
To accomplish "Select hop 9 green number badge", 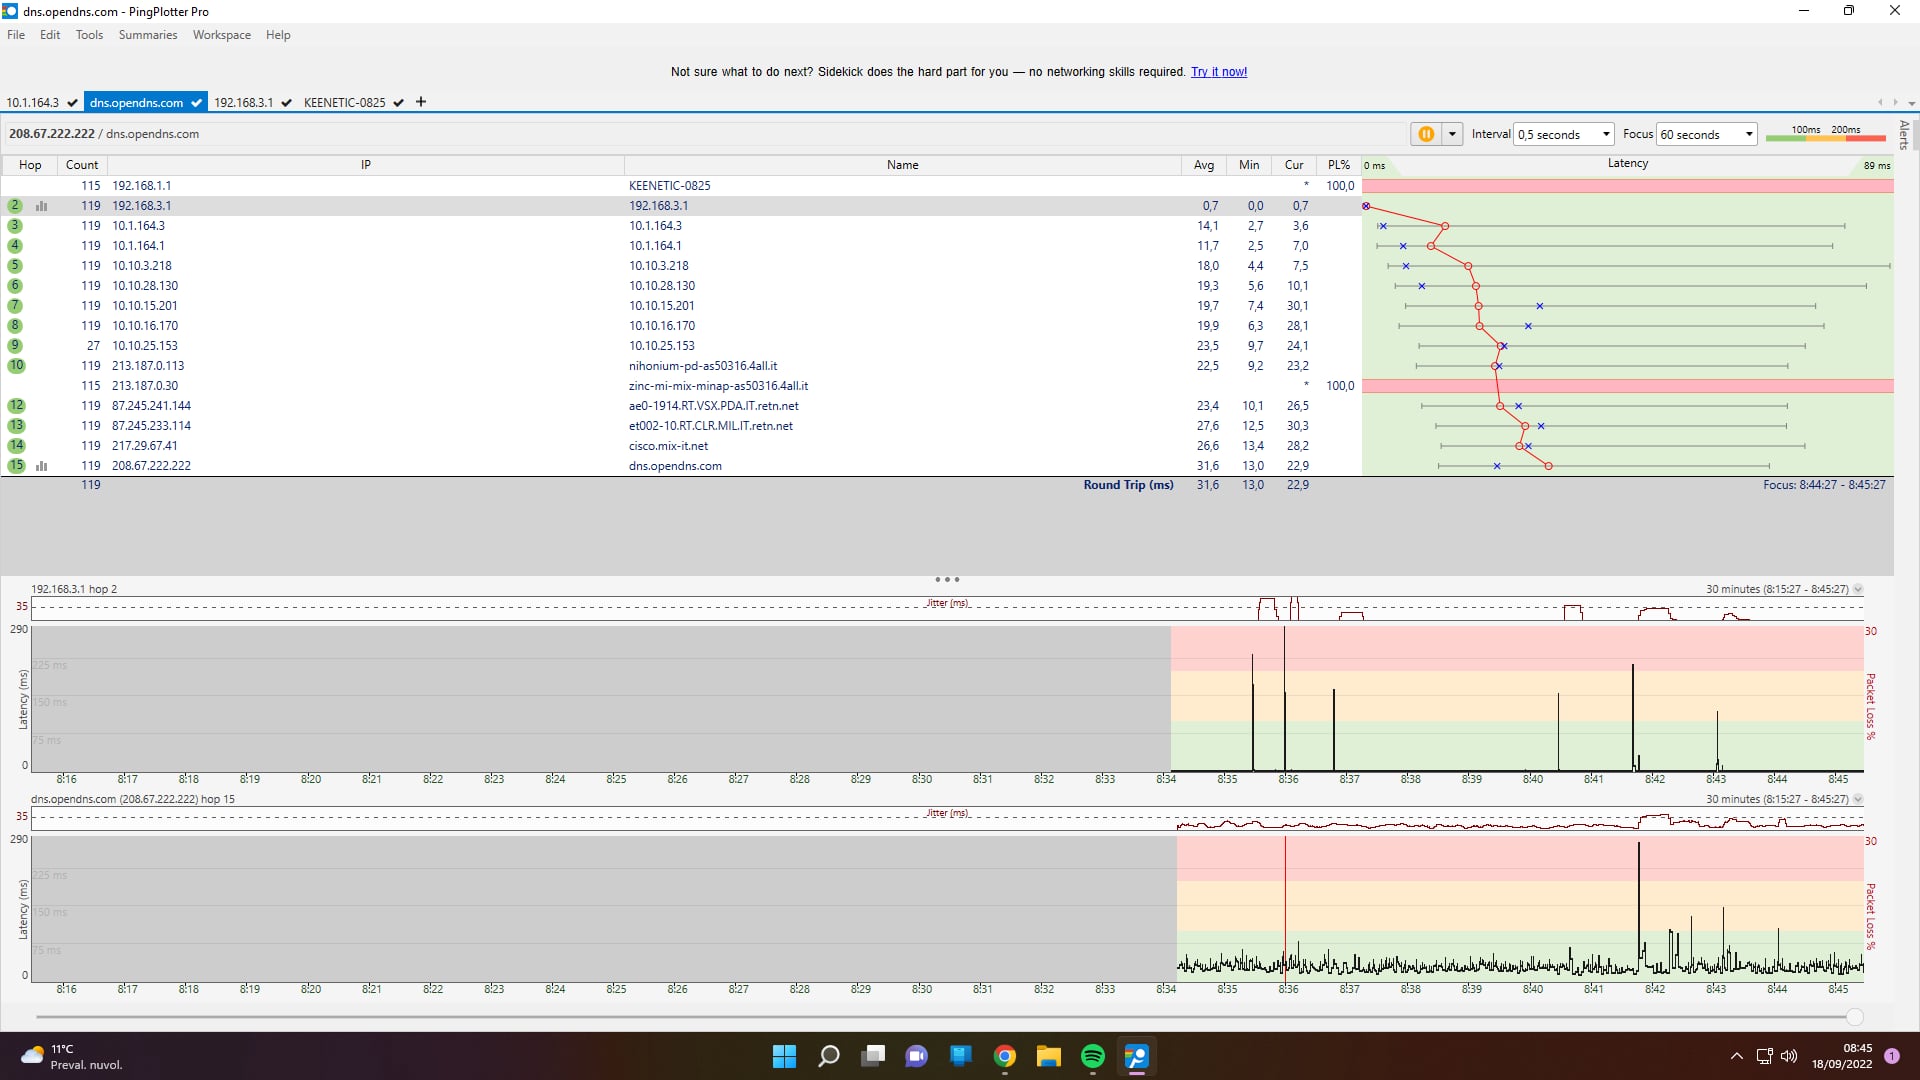I will pos(15,346).
